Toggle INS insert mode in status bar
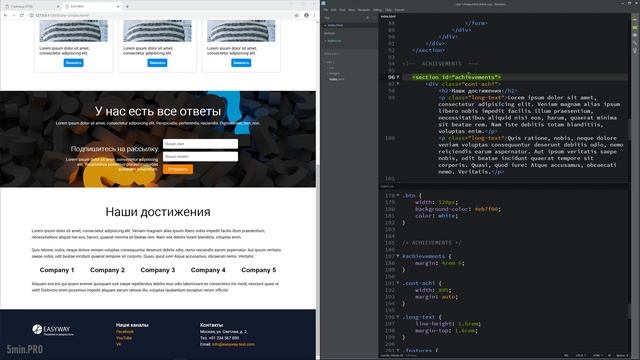The height and width of the screenshot is (360, 640). (566, 356)
